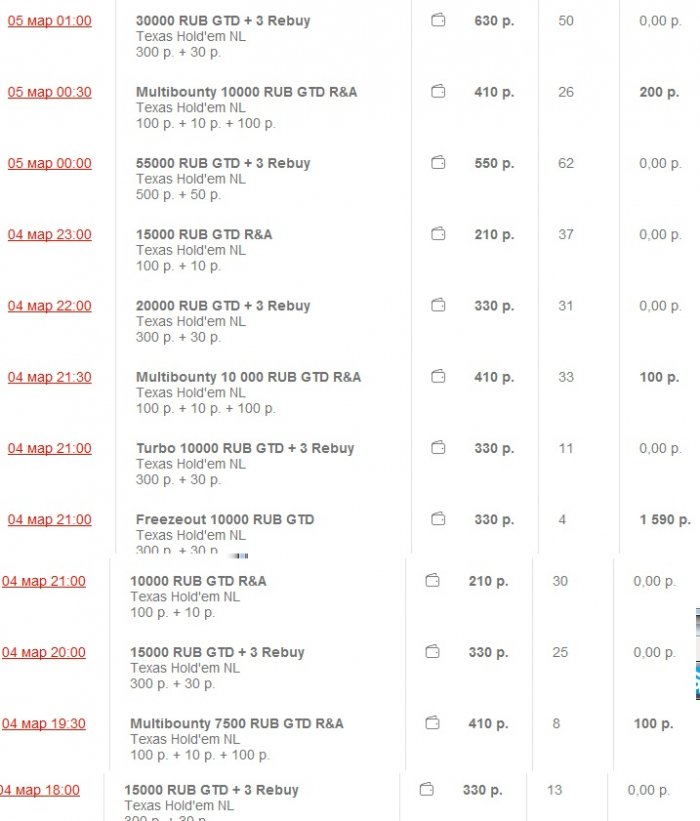Select the Turbo 10000 RUB GTD tournament title

(x=245, y=448)
